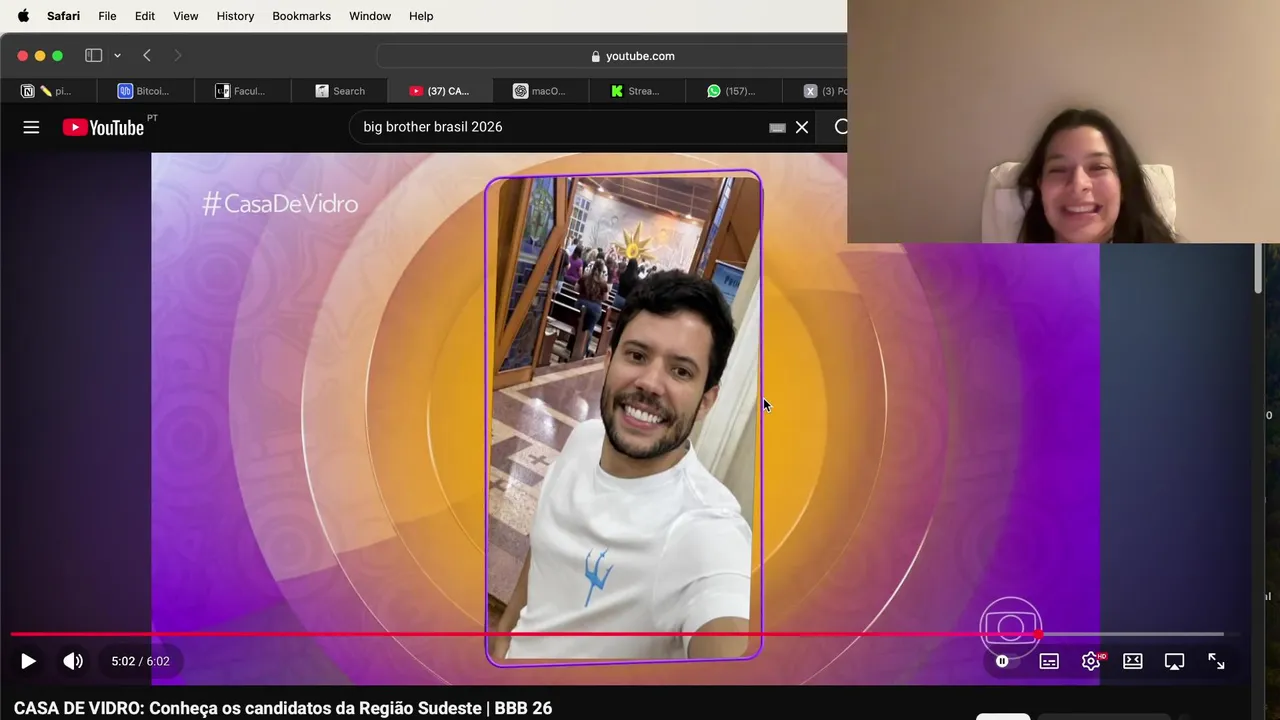The image size is (1280, 720).
Task: Click the page vertical scrollbar
Action: pos(1258,268)
